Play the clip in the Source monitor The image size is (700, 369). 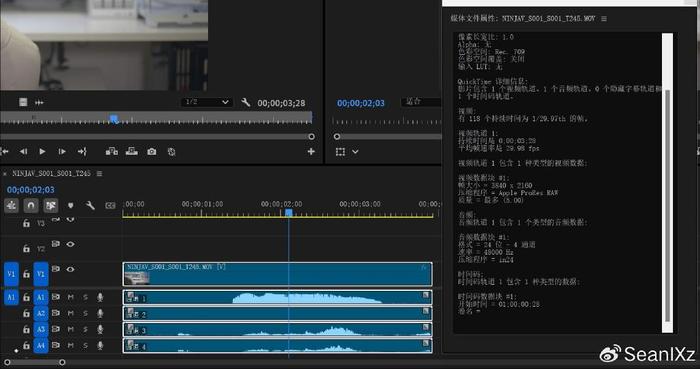pos(42,152)
